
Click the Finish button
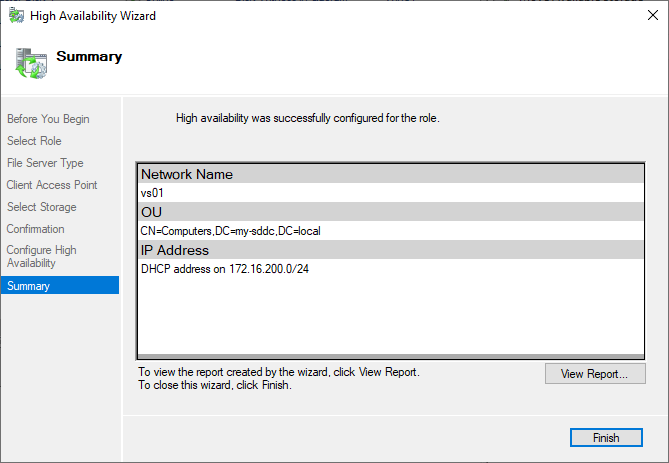point(607,438)
